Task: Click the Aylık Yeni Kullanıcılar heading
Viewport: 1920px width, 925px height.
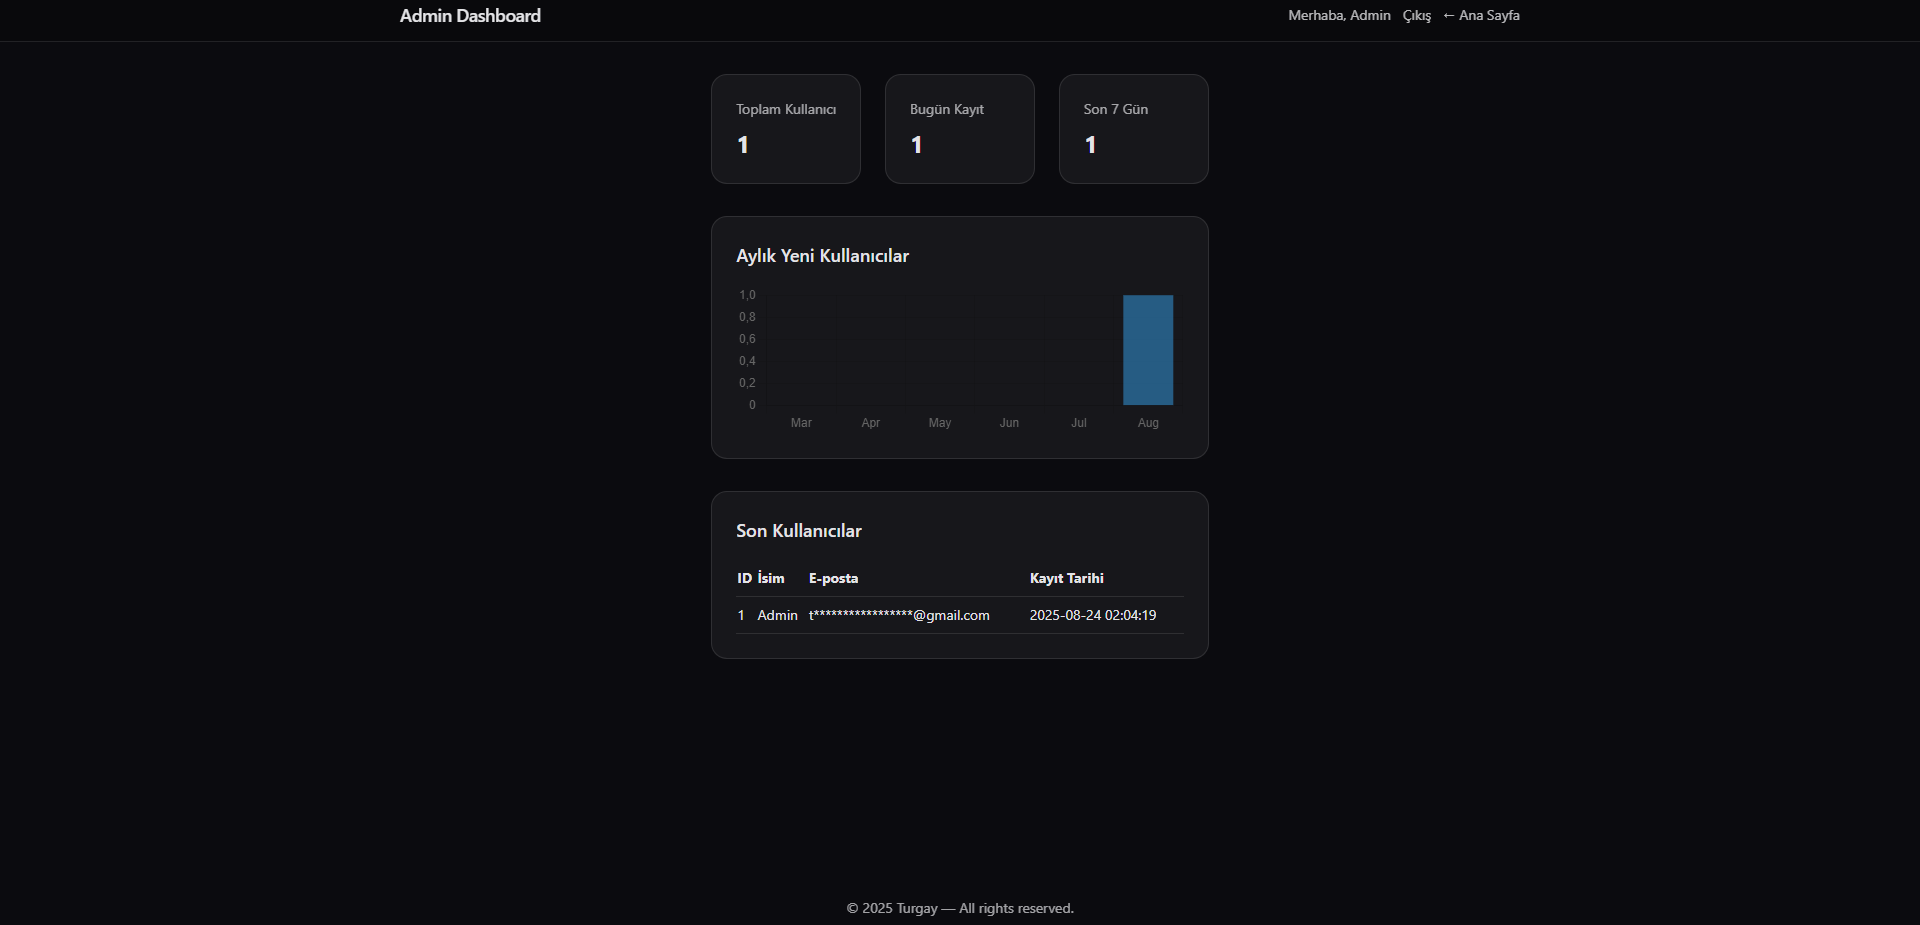Action: pos(822,256)
